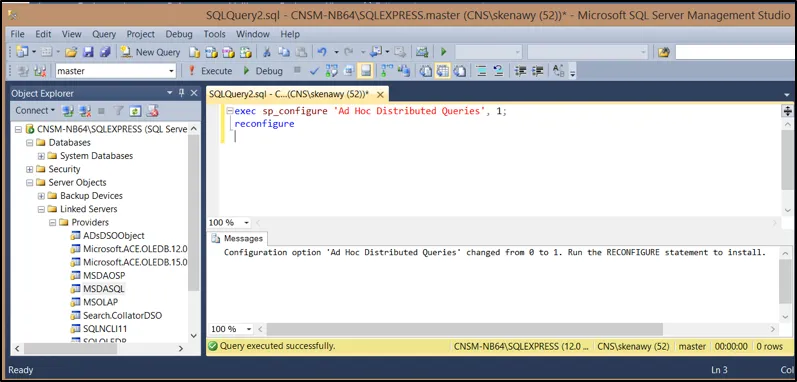The height and width of the screenshot is (382, 797).
Task: Click Display Estimated Execution Plan icon
Action: (x=331, y=71)
